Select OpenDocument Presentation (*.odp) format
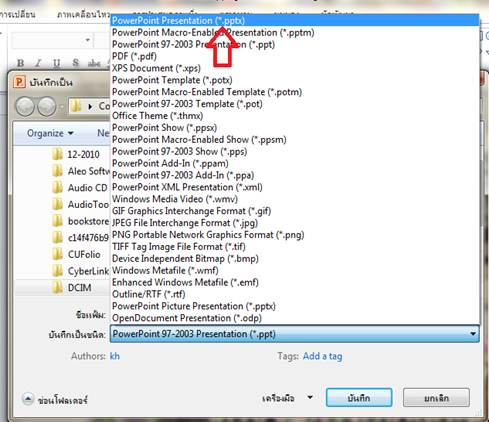489x422 pixels. point(187,318)
